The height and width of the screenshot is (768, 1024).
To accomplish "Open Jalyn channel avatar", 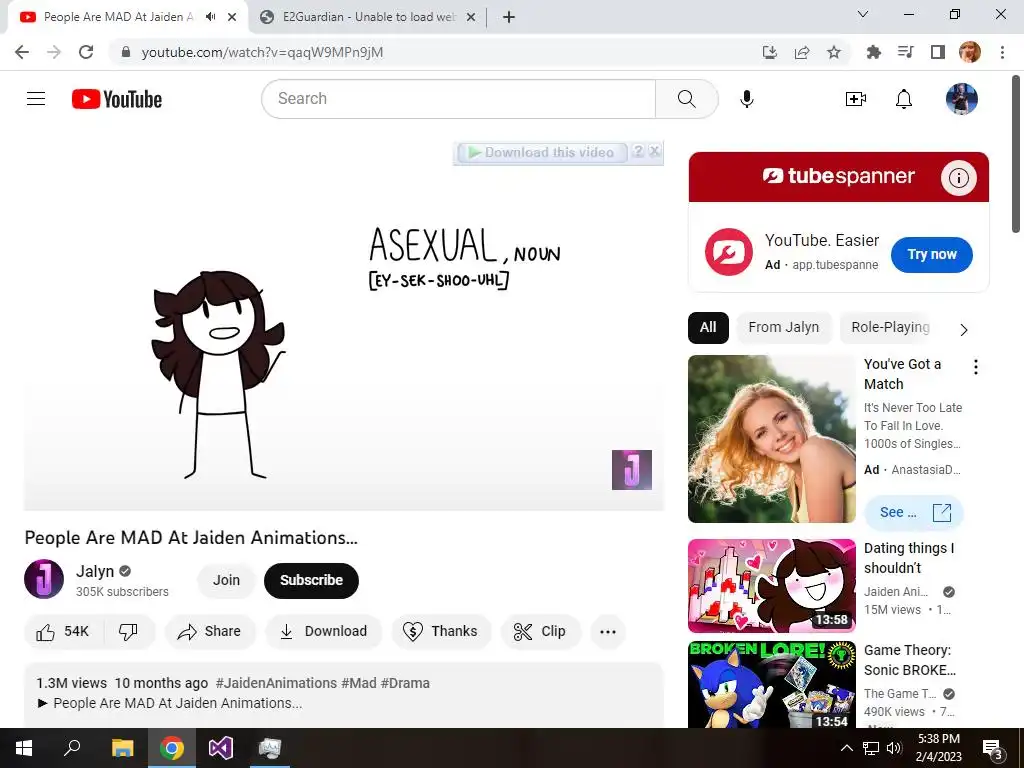I will pos(44,579).
